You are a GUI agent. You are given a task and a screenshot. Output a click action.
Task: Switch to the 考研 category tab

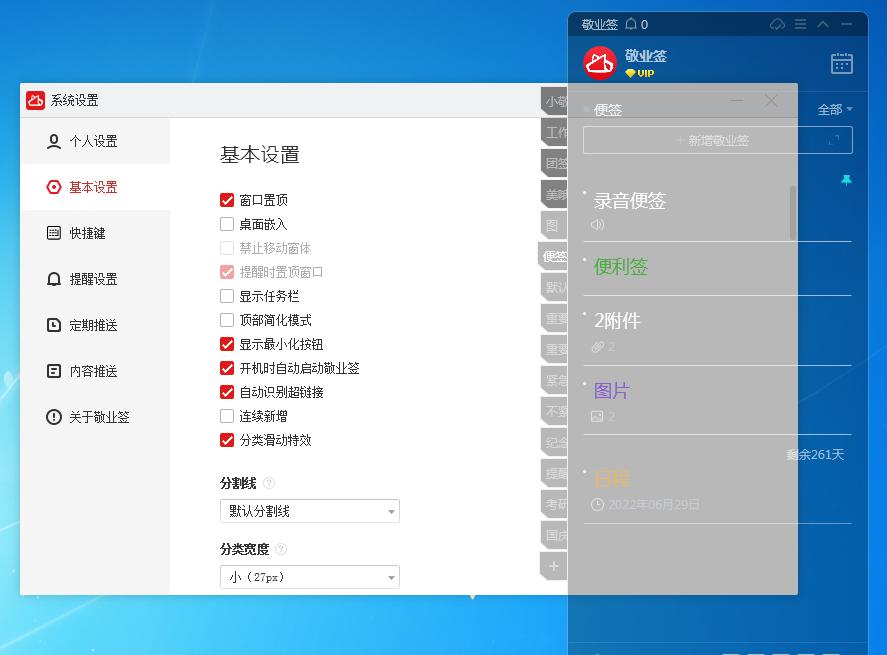tap(554, 504)
